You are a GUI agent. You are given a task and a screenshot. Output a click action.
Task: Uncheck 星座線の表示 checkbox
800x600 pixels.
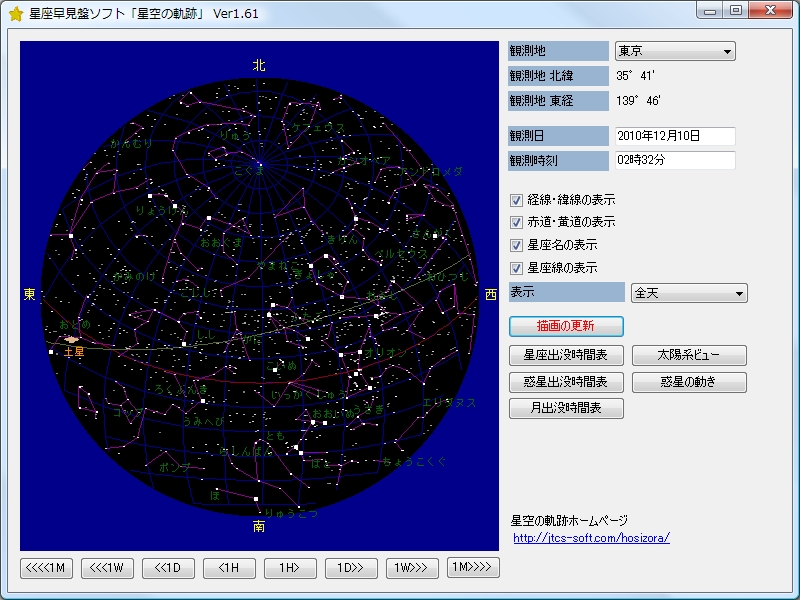click(516, 268)
